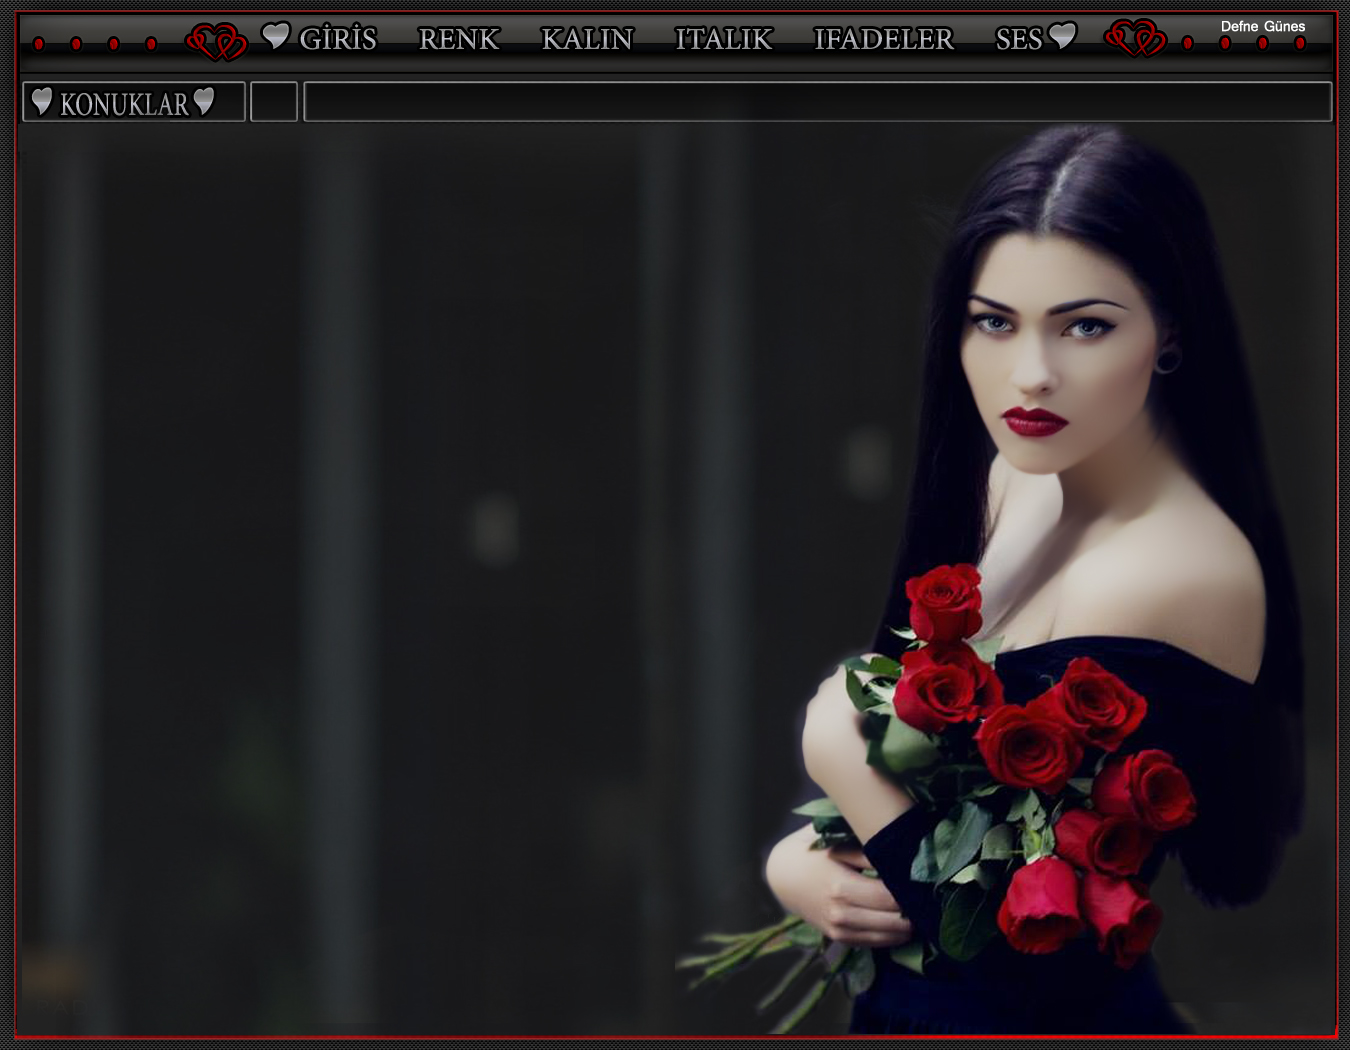The image size is (1350, 1050).
Task: Focus the long message input field
Action: tap(818, 102)
